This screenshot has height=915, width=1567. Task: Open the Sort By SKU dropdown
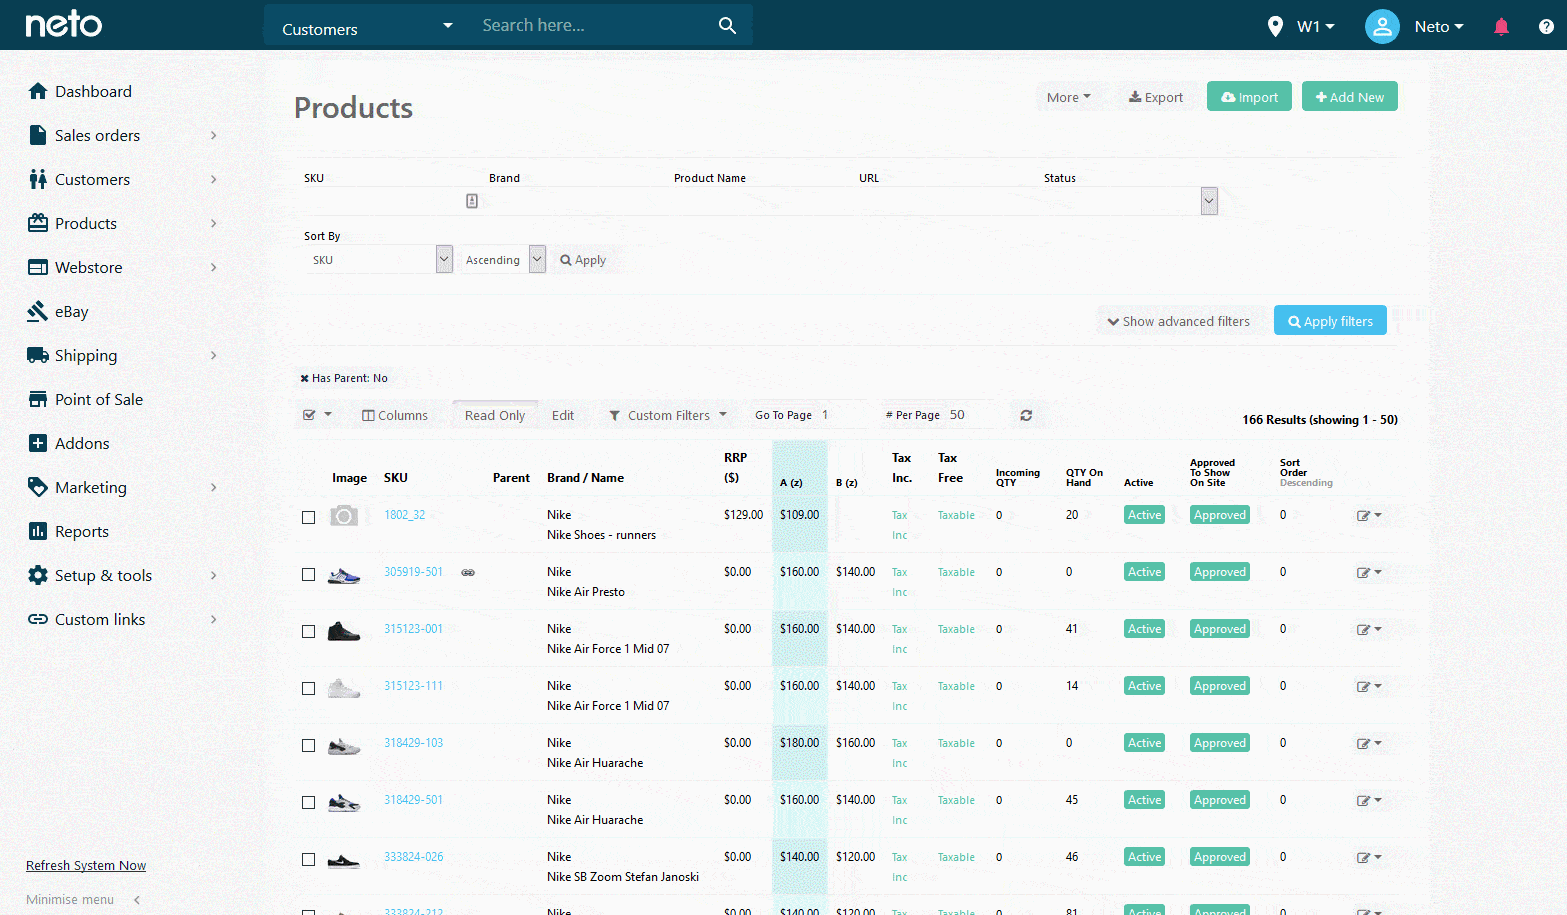(378, 260)
